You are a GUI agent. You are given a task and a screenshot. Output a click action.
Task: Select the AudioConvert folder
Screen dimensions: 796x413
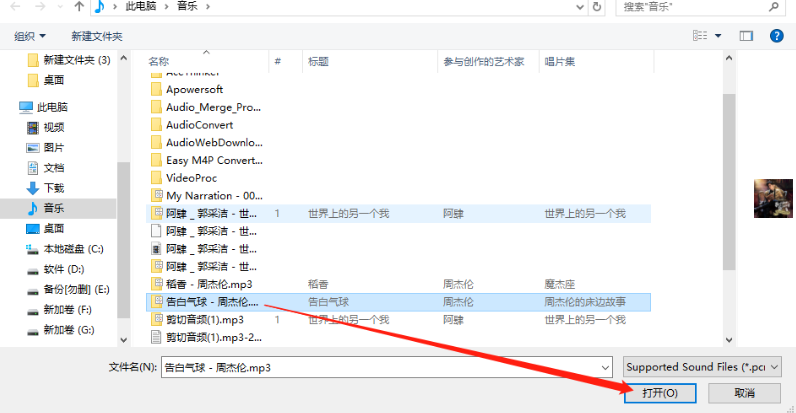pyautogui.click(x=192, y=125)
